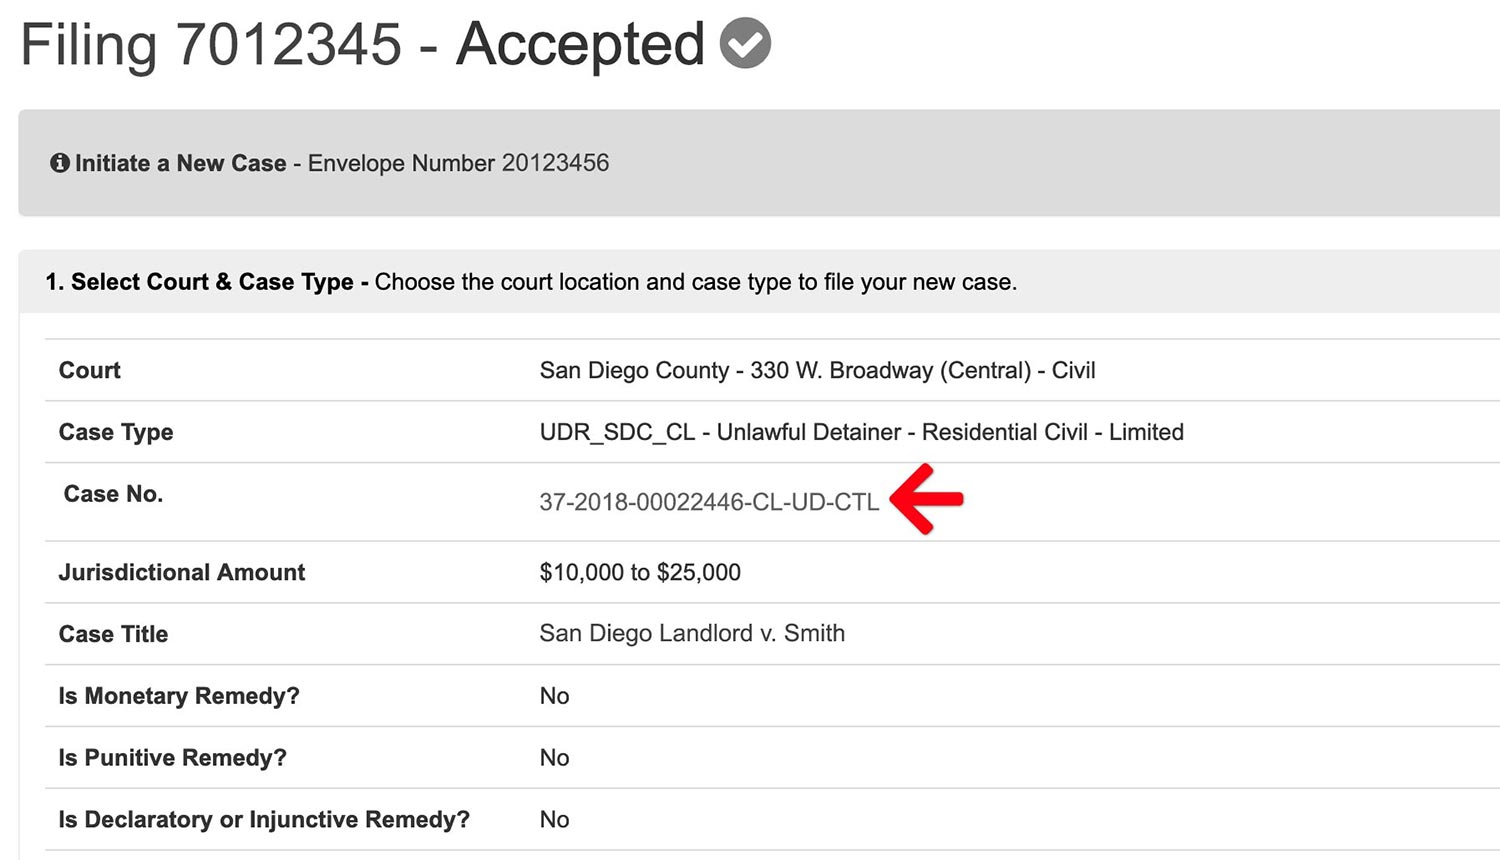
Task: Click the red arrow pointing at case number
Action: point(926,498)
